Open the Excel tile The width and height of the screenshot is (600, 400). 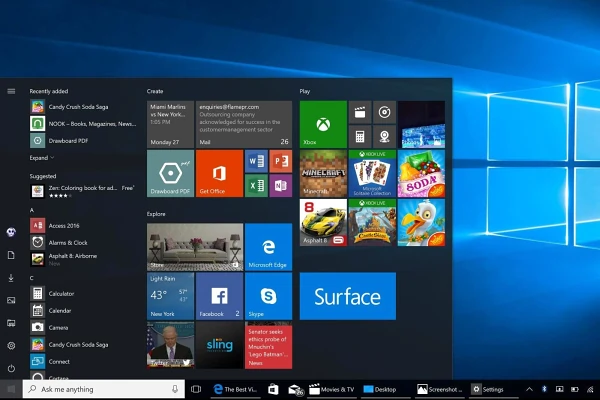click(256, 186)
